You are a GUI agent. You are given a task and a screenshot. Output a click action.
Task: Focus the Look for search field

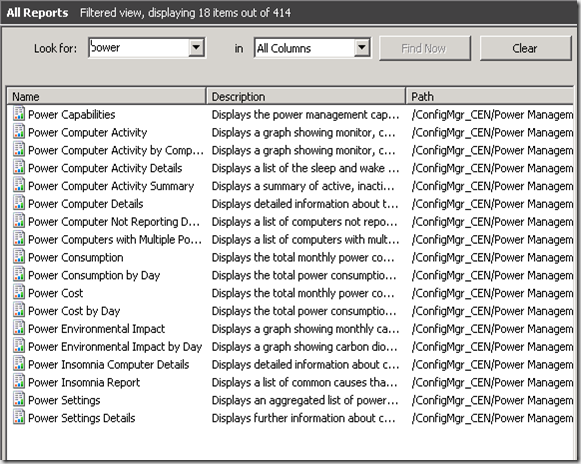[x=139, y=48]
